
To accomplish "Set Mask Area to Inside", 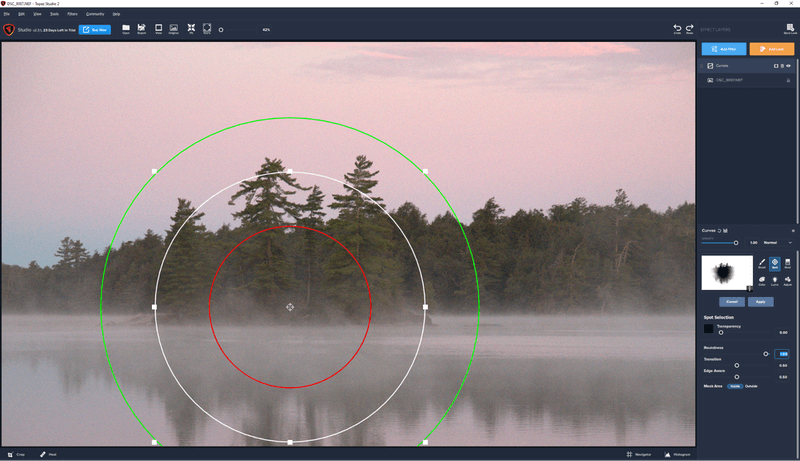I will tap(735, 386).
